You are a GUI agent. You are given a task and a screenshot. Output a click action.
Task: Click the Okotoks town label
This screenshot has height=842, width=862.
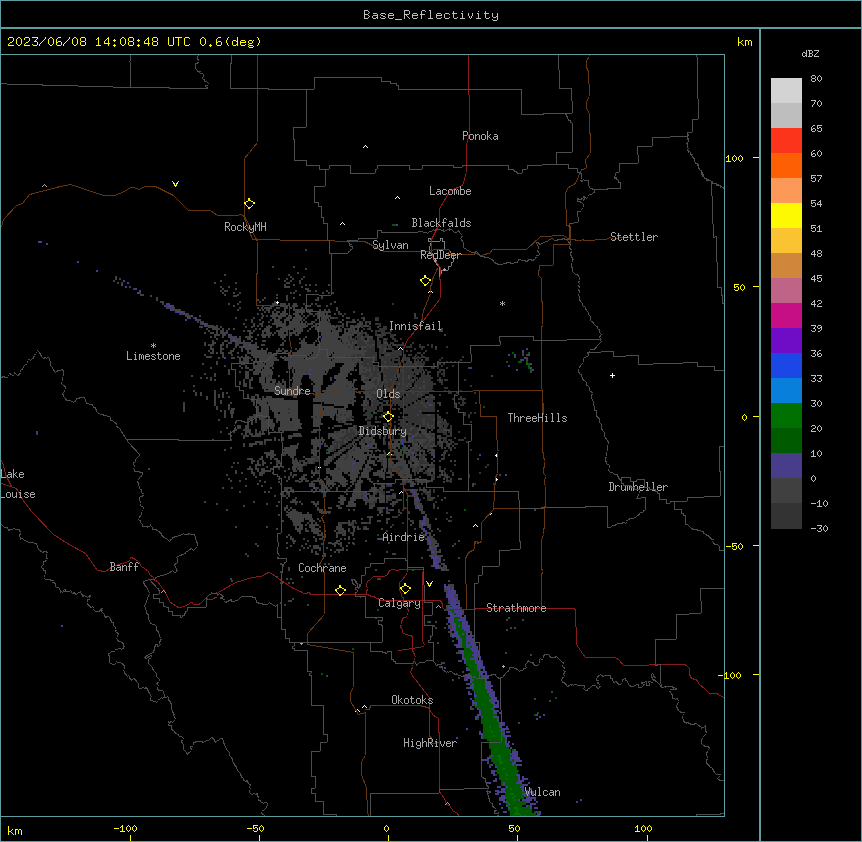pos(412,700)
